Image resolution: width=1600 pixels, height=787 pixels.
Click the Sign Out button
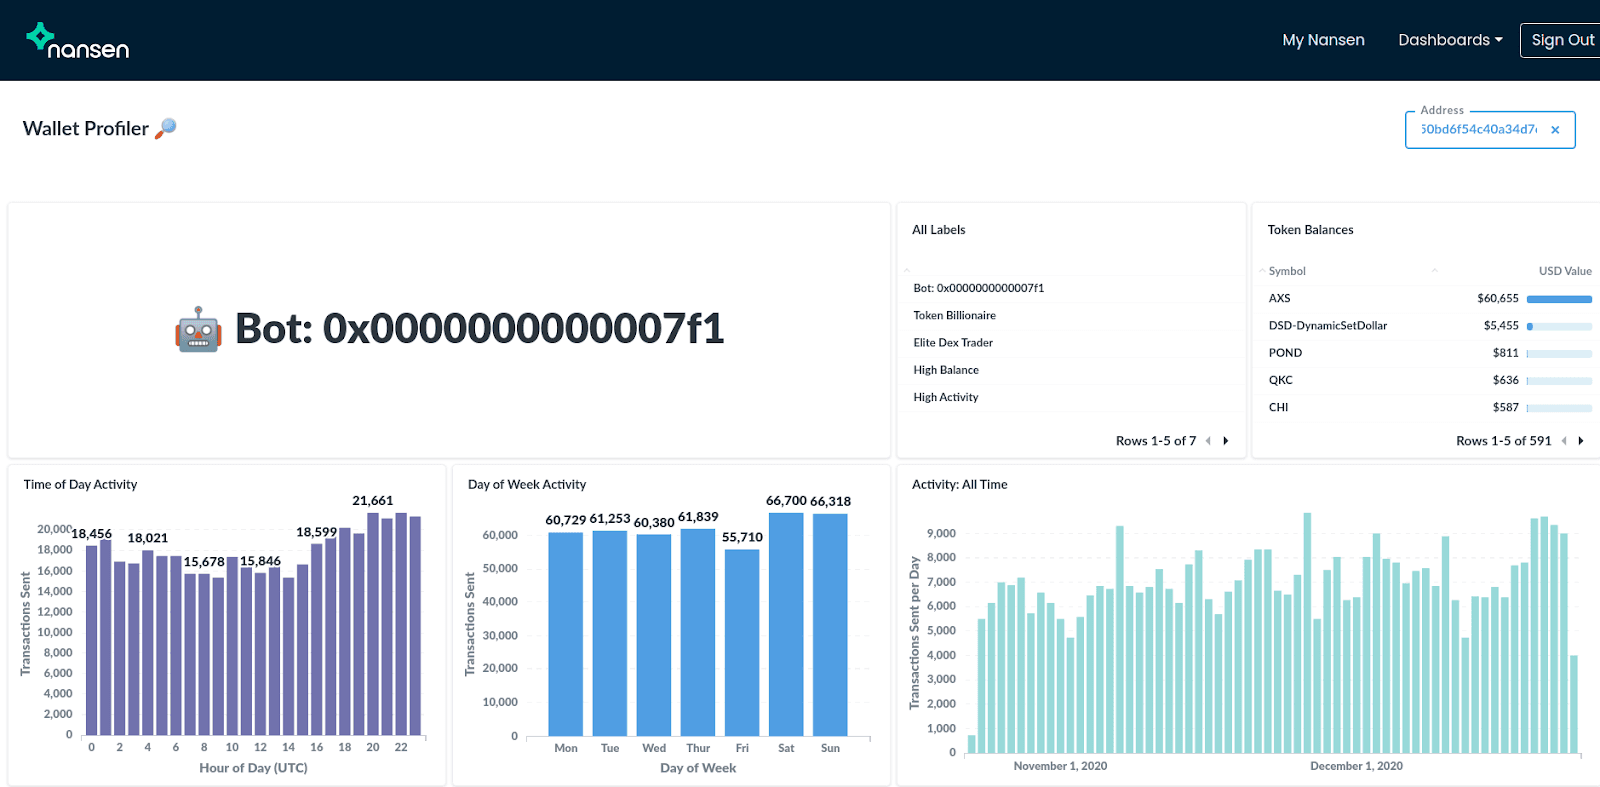pyautogui.click(x=1562, y=40)
